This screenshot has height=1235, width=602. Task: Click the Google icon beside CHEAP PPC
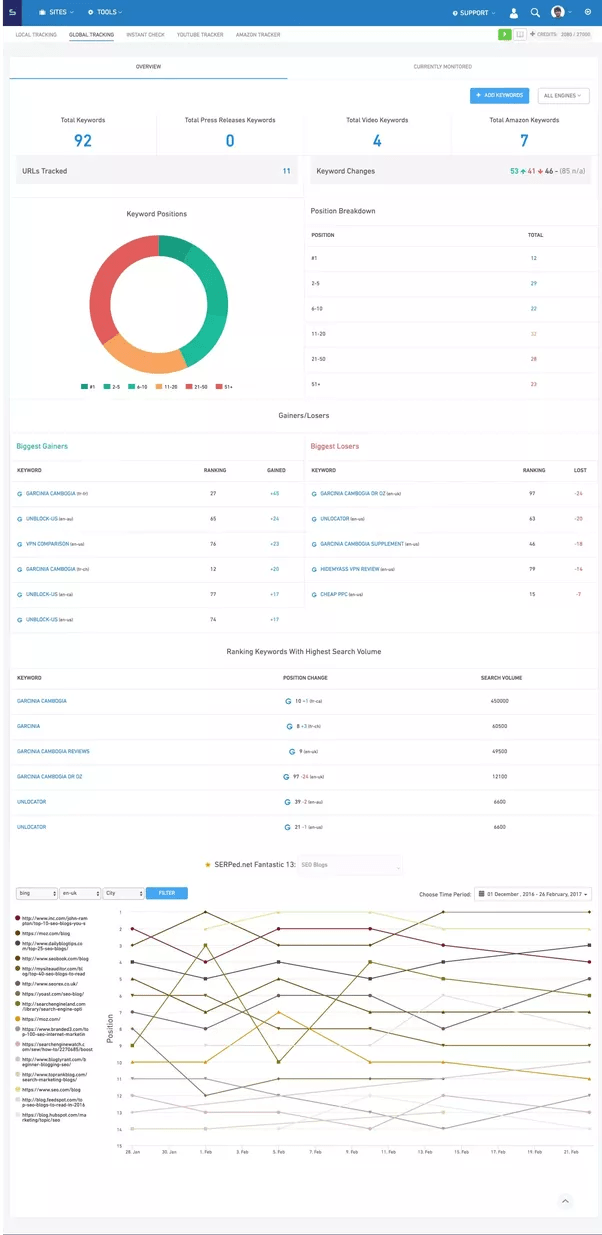pos(314,594)
